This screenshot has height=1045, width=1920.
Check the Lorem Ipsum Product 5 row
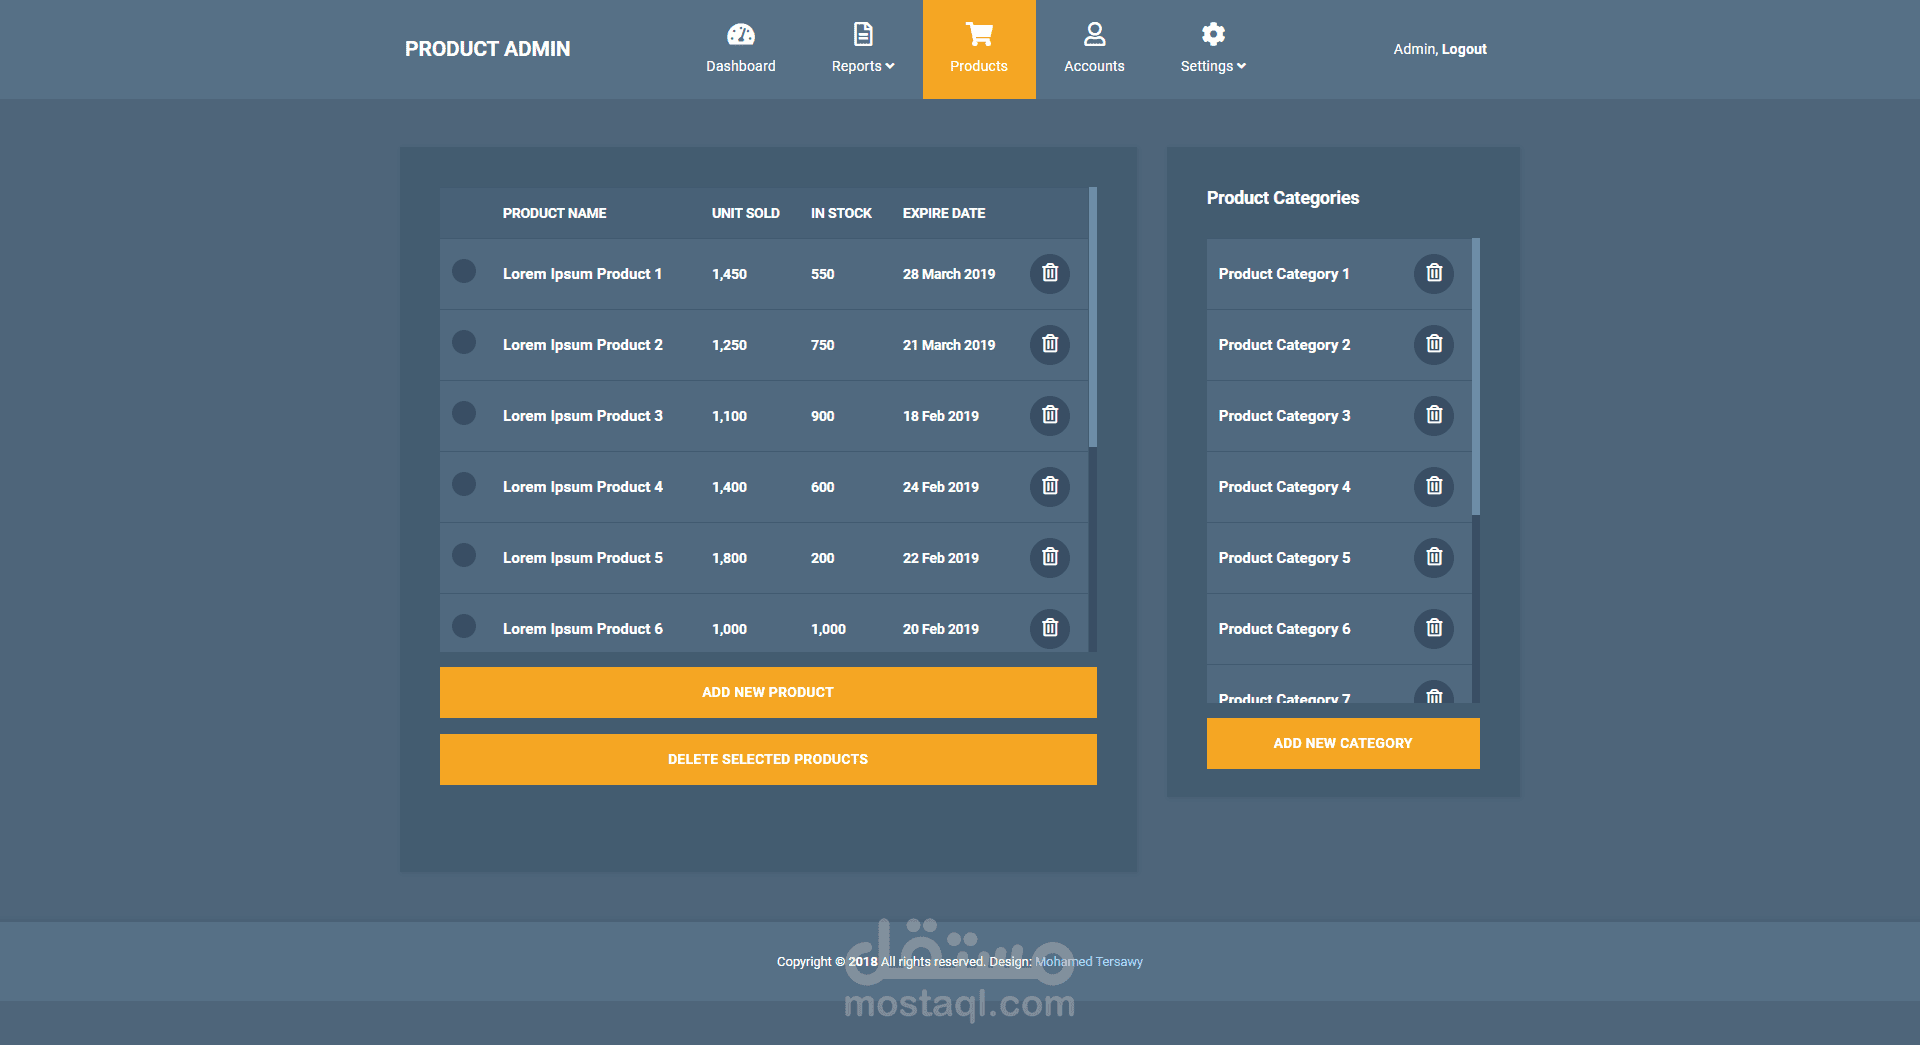pyautogui.click(x=464, y=555)
